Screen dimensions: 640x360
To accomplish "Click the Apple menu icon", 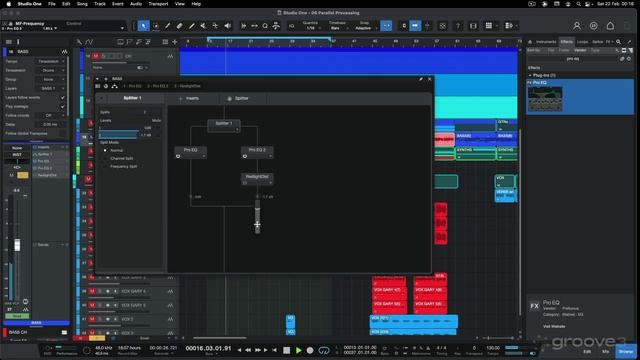I will point(9,4).
